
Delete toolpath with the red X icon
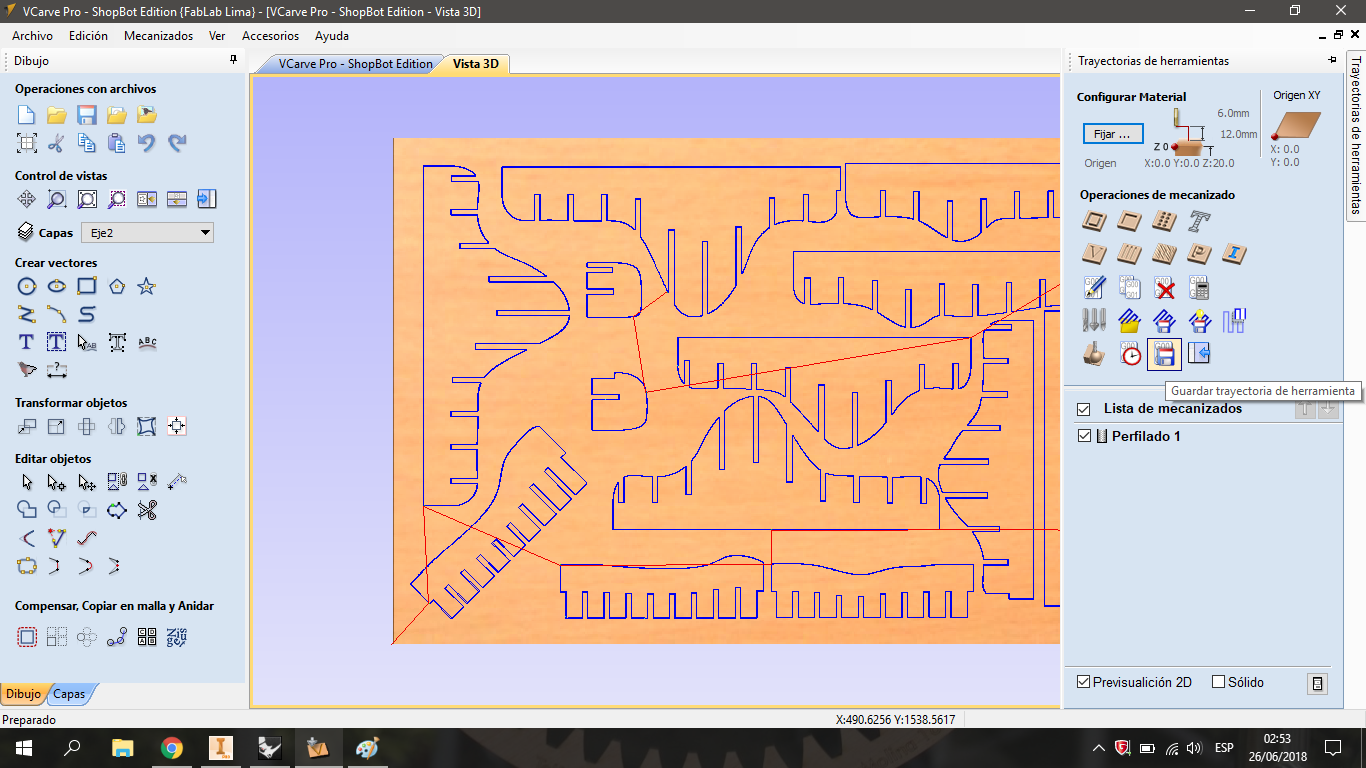[1164, 288]
